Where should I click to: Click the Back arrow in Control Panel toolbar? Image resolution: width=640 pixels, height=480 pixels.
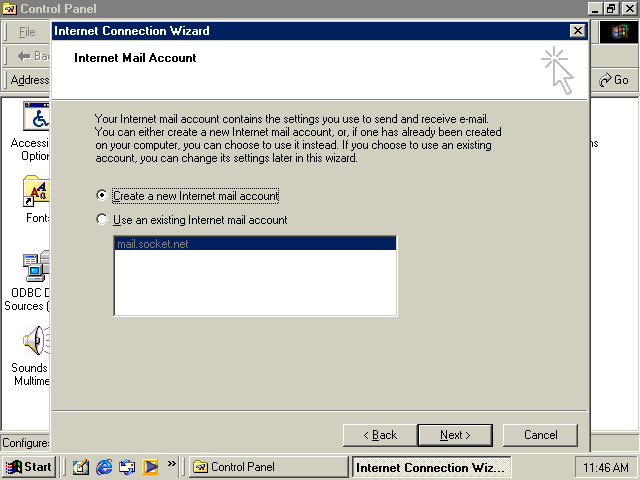pos(33,56)
